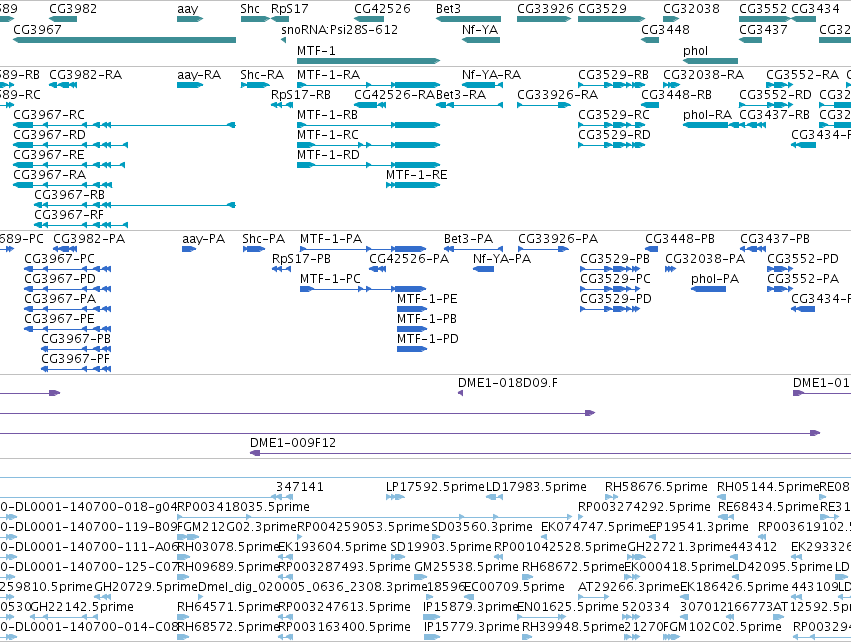Screen dimensions: 851x642
Task: Open the CG33926 gene label
Action: coord(545,9)
